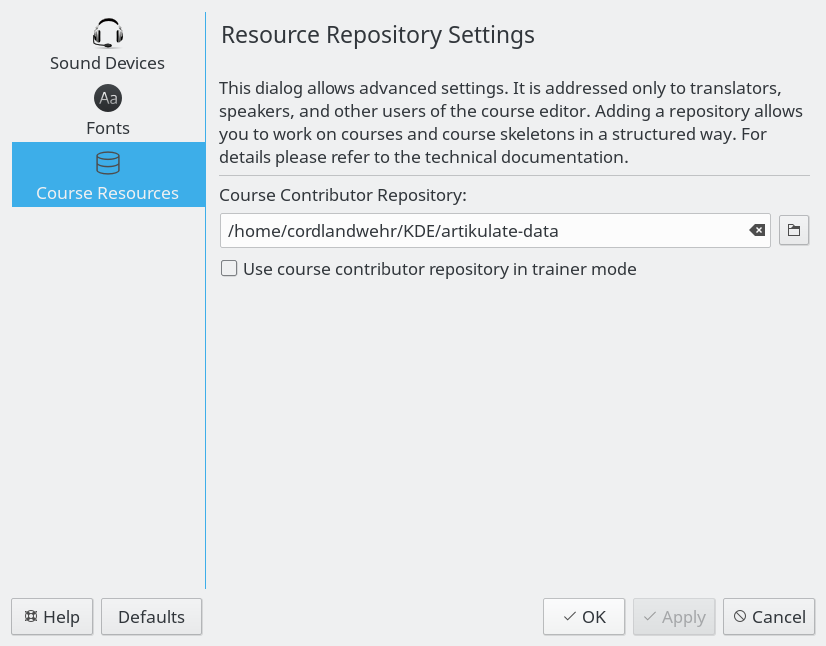Click the Cancel circle-slash icon

click(x=740, y=616)
